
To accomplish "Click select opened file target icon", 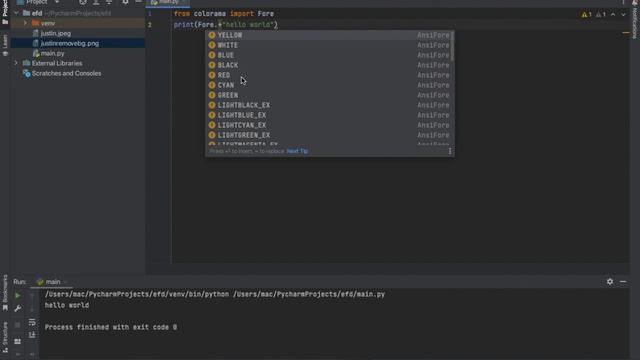I will (83, 2).
